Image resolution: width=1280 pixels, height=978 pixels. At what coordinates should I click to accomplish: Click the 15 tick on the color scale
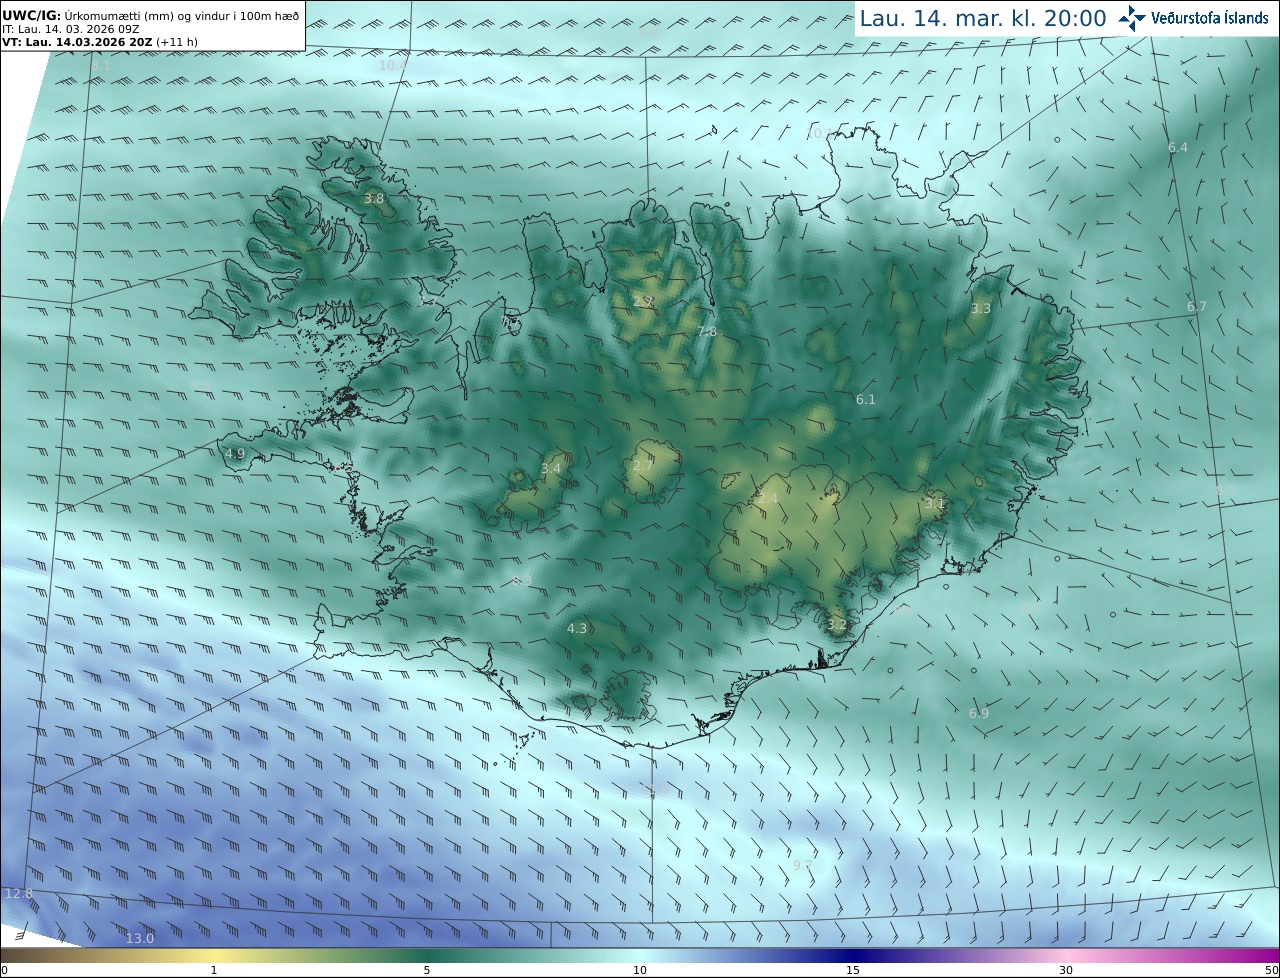[853, 970]
